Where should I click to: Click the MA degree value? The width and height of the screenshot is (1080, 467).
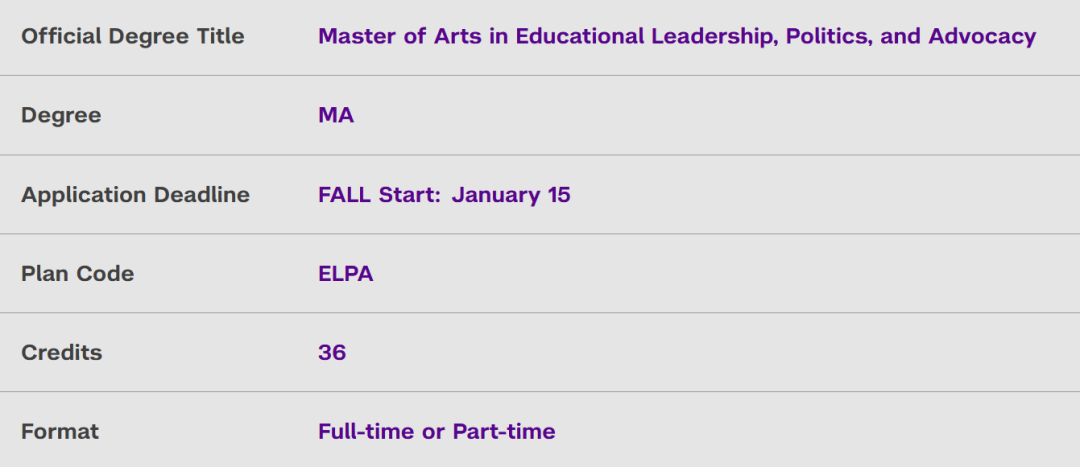(336, 115)
